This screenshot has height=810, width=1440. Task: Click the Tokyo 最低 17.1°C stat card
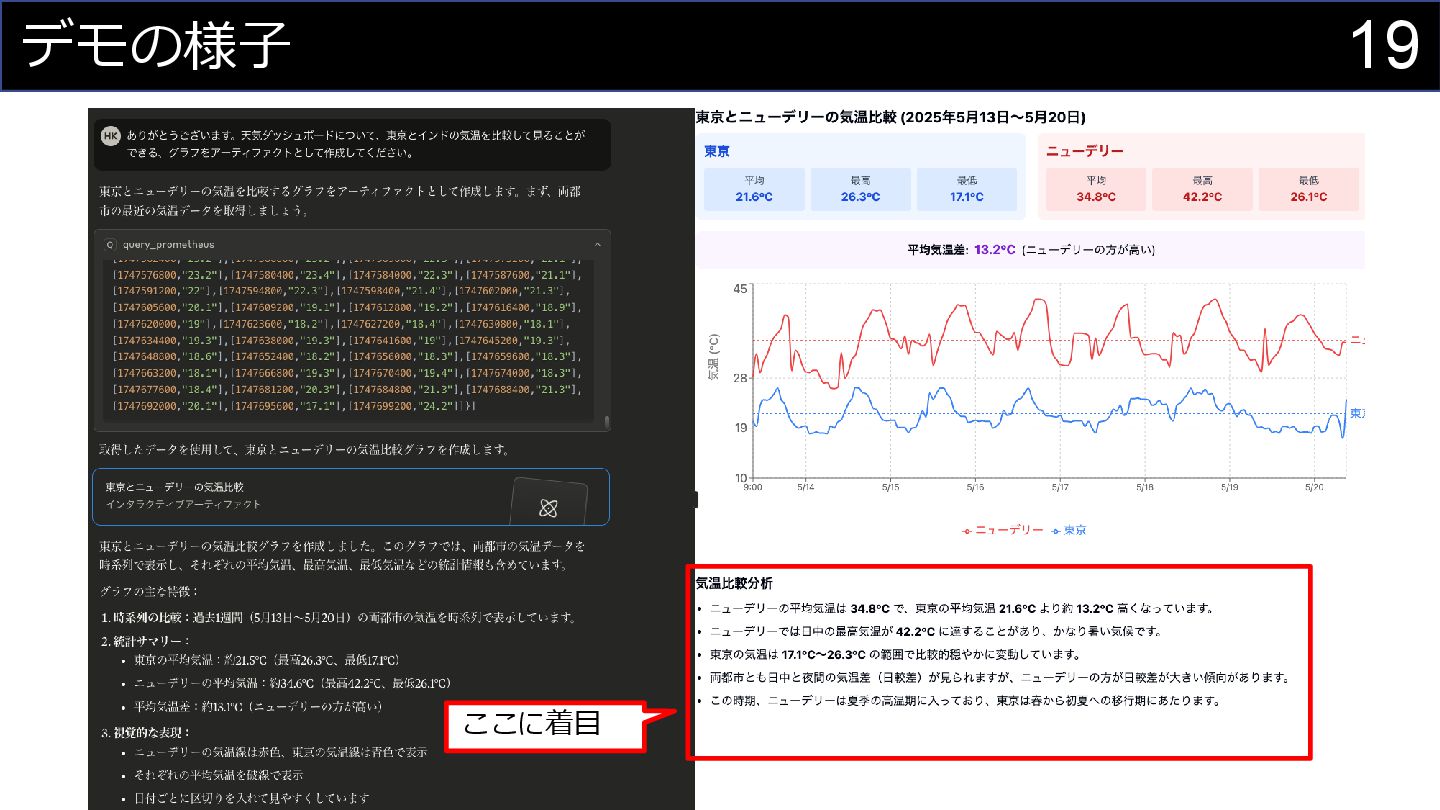[x=966, y=189]
